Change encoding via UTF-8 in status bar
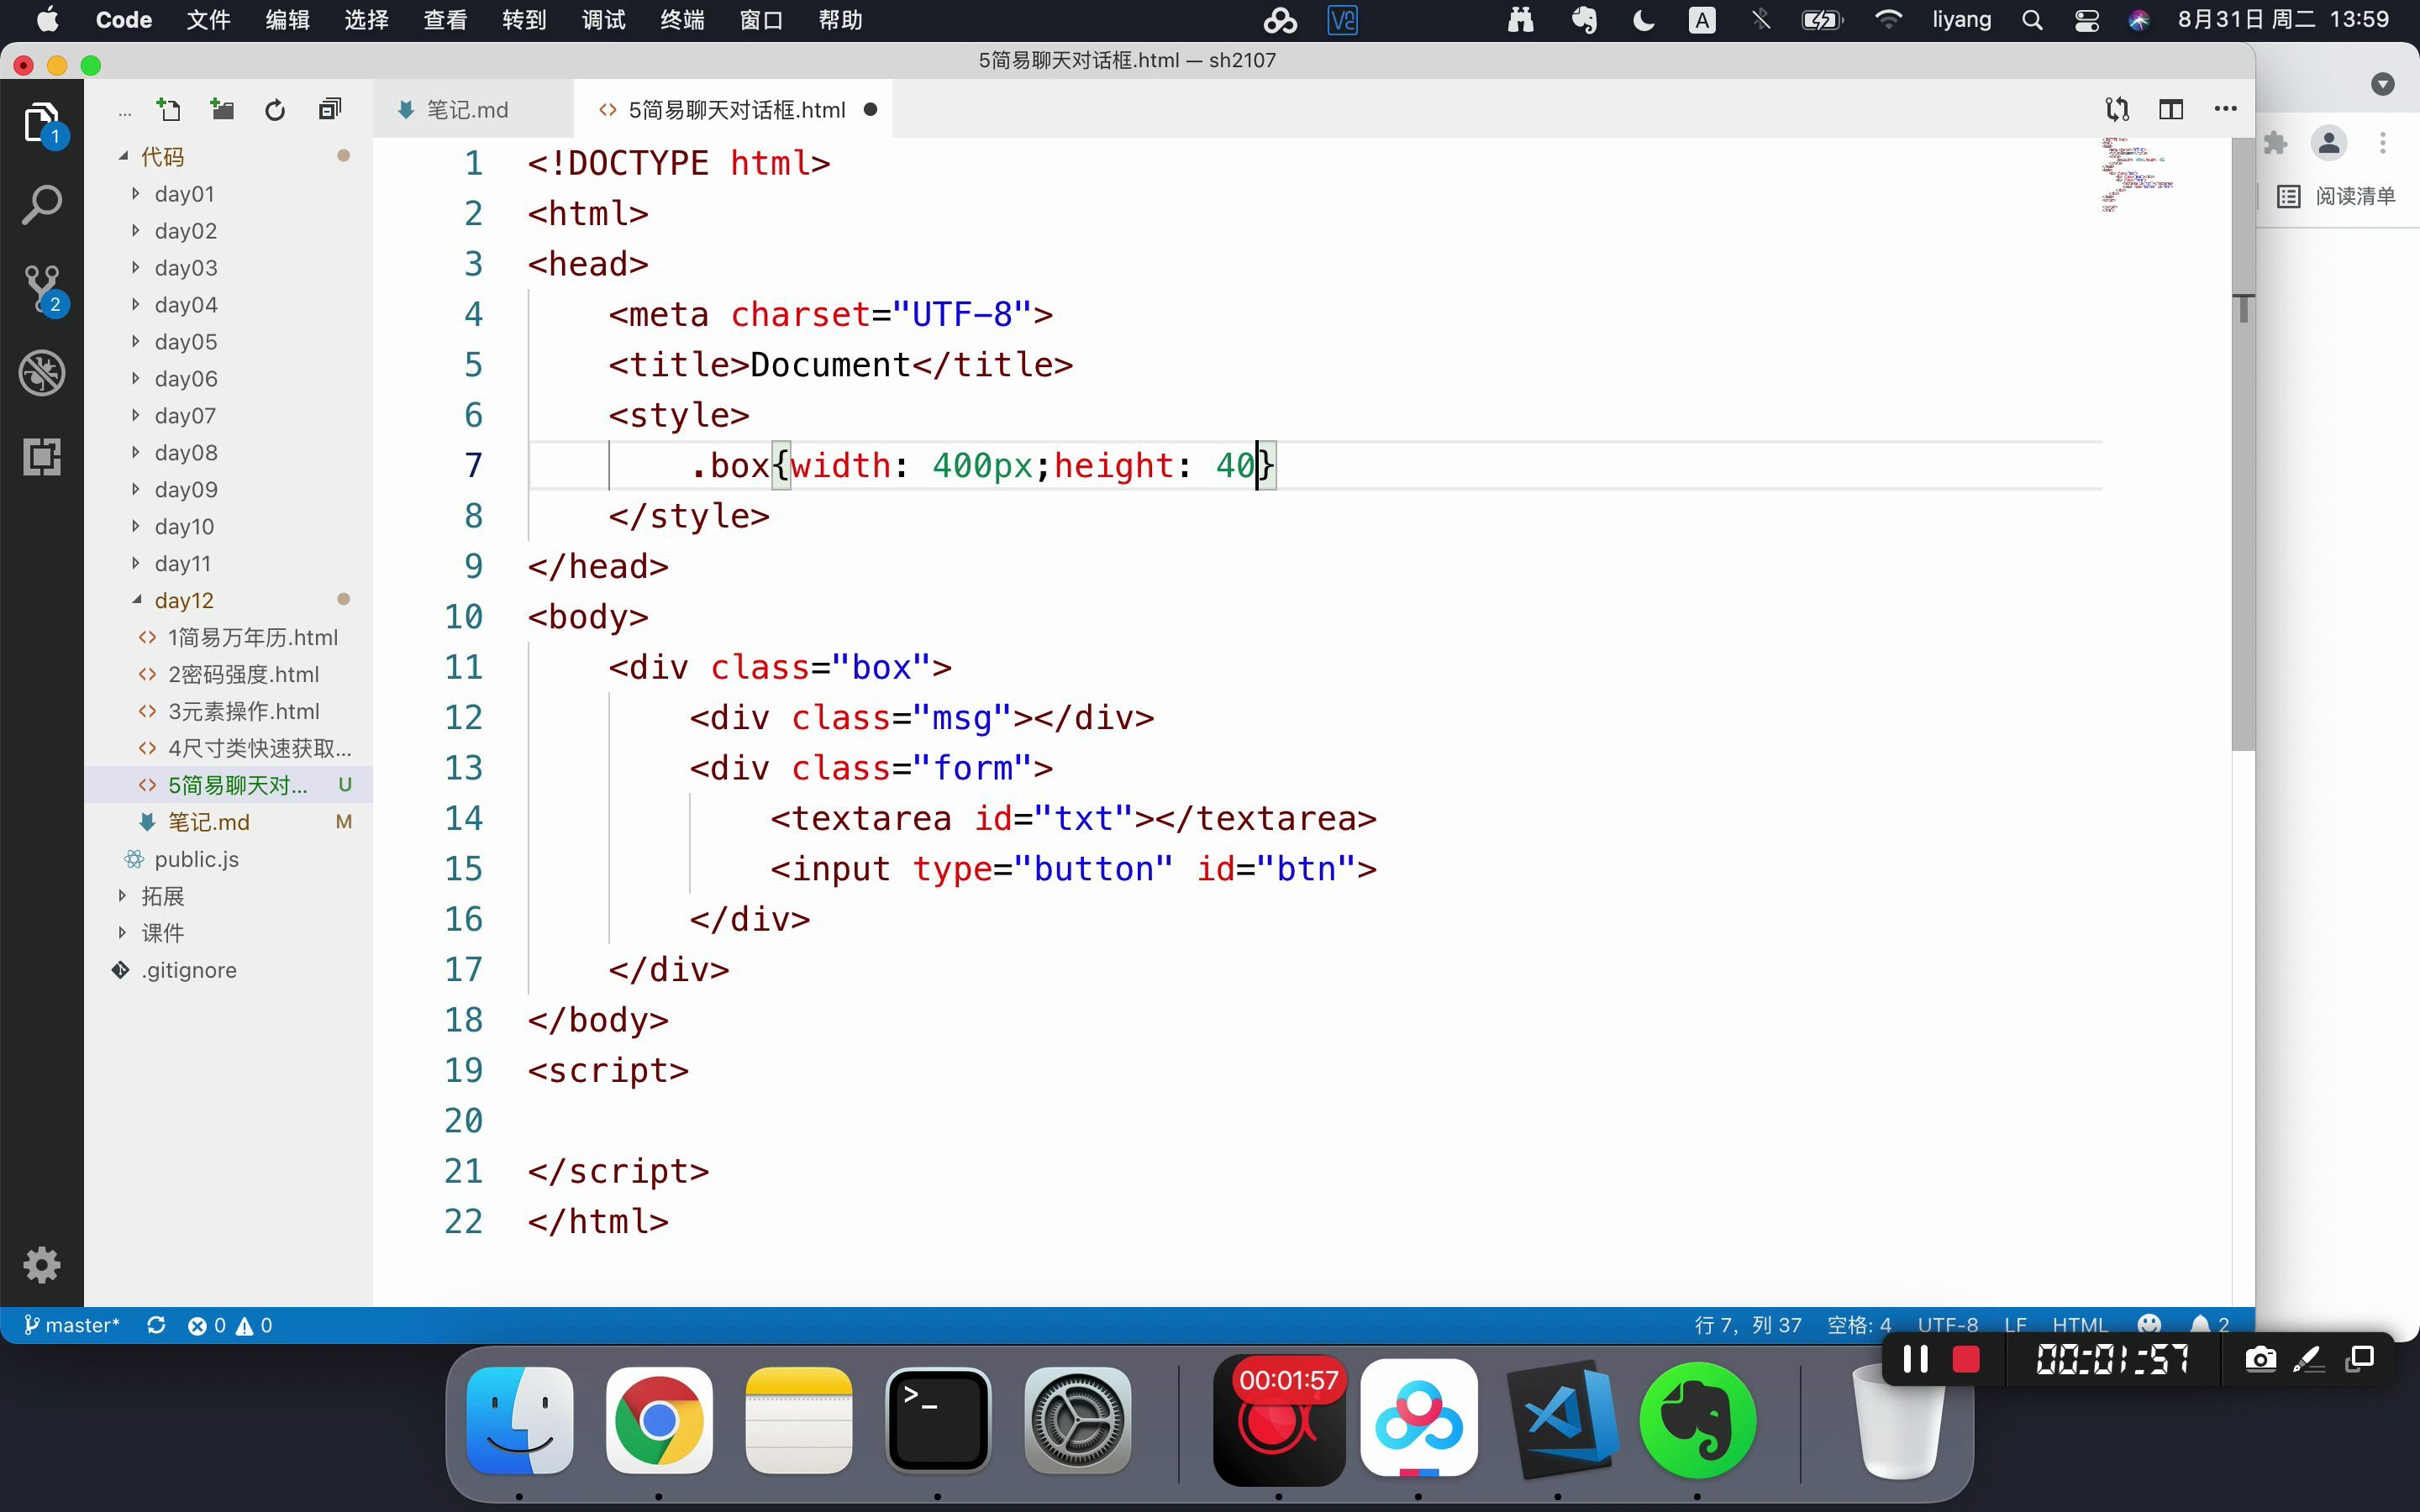Viewport: 2420px width, 1512px height. [1947, 1325]
